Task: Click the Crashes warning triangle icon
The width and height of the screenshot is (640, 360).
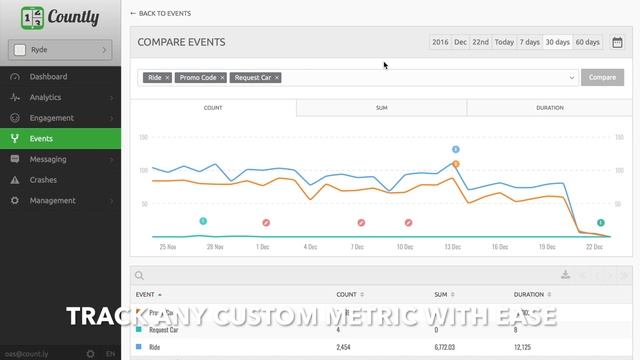Action: pyautogui.click(x=15, y=180)
